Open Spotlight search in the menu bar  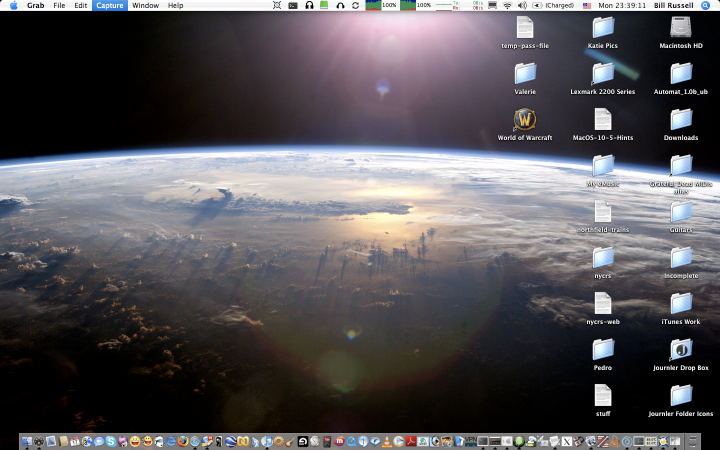(706, 6)
